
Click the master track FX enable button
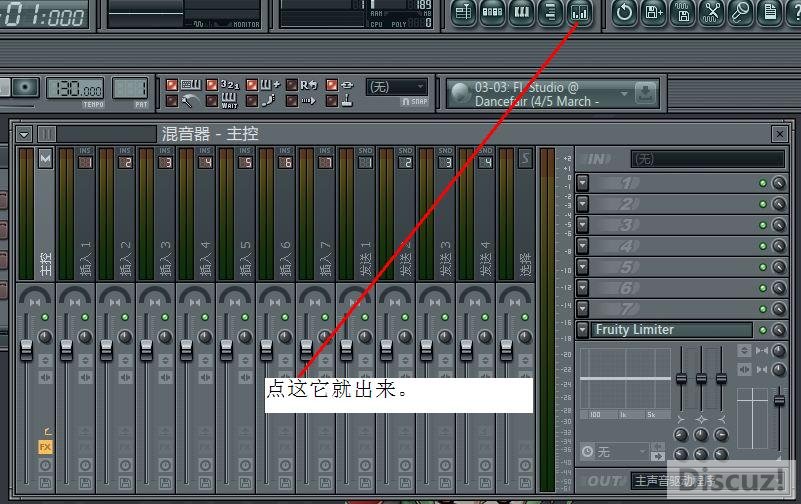click(x=45, y=447)
